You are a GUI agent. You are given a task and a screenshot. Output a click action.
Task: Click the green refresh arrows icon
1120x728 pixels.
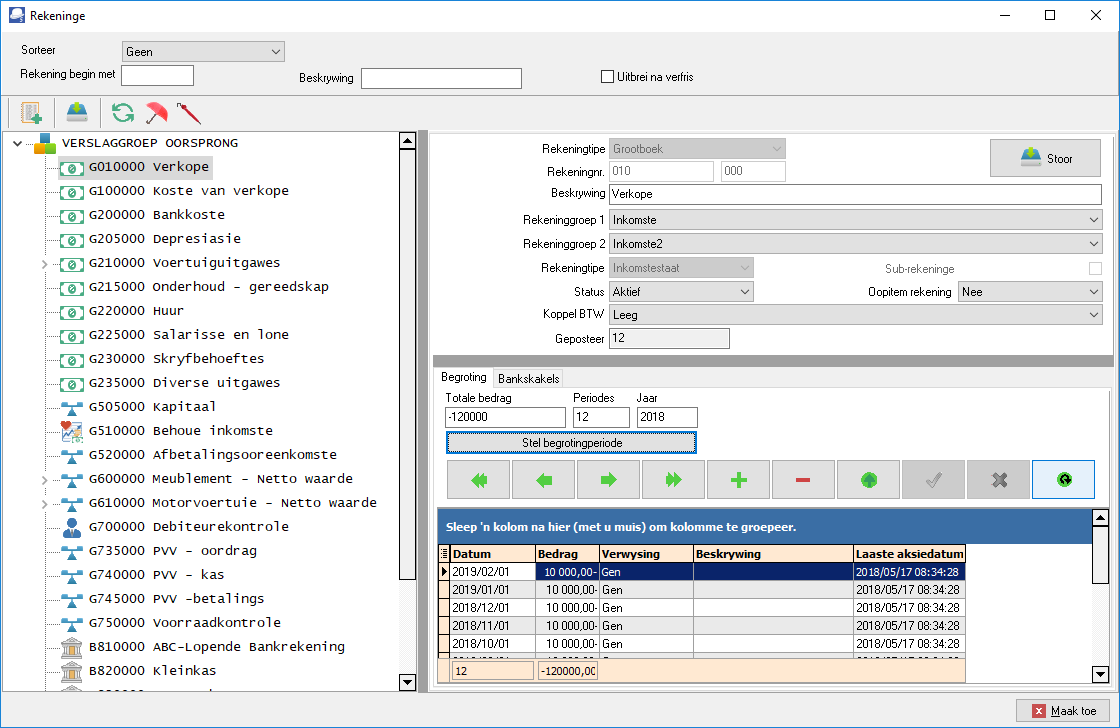(x=123, y=113)
